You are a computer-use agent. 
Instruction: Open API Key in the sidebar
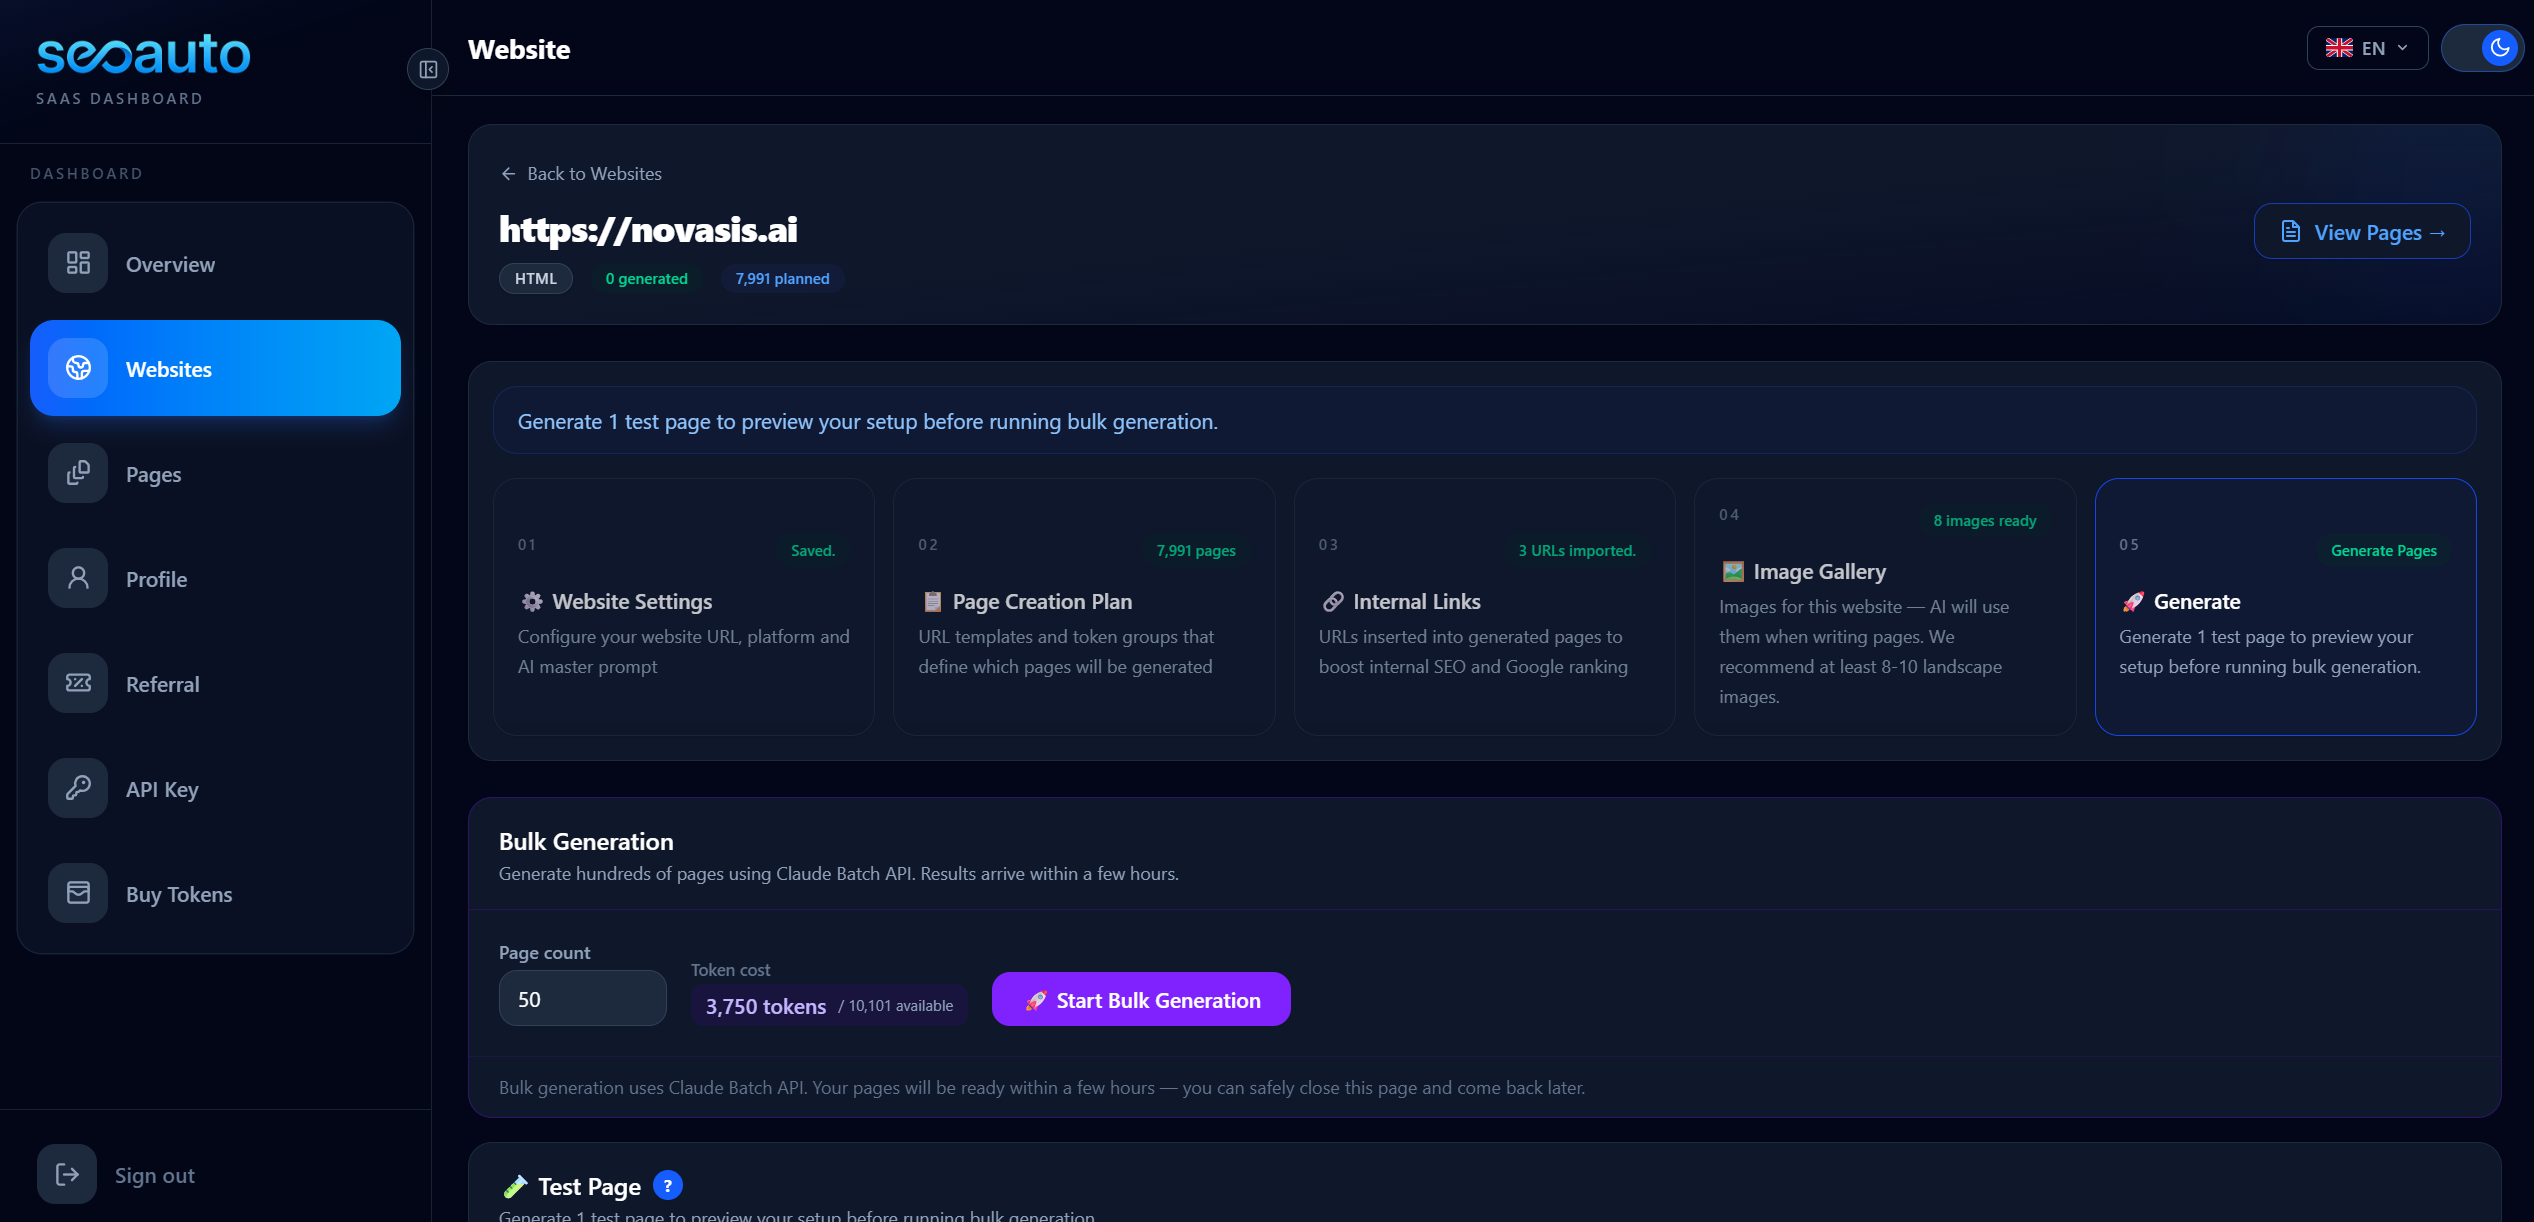(215, 788)
